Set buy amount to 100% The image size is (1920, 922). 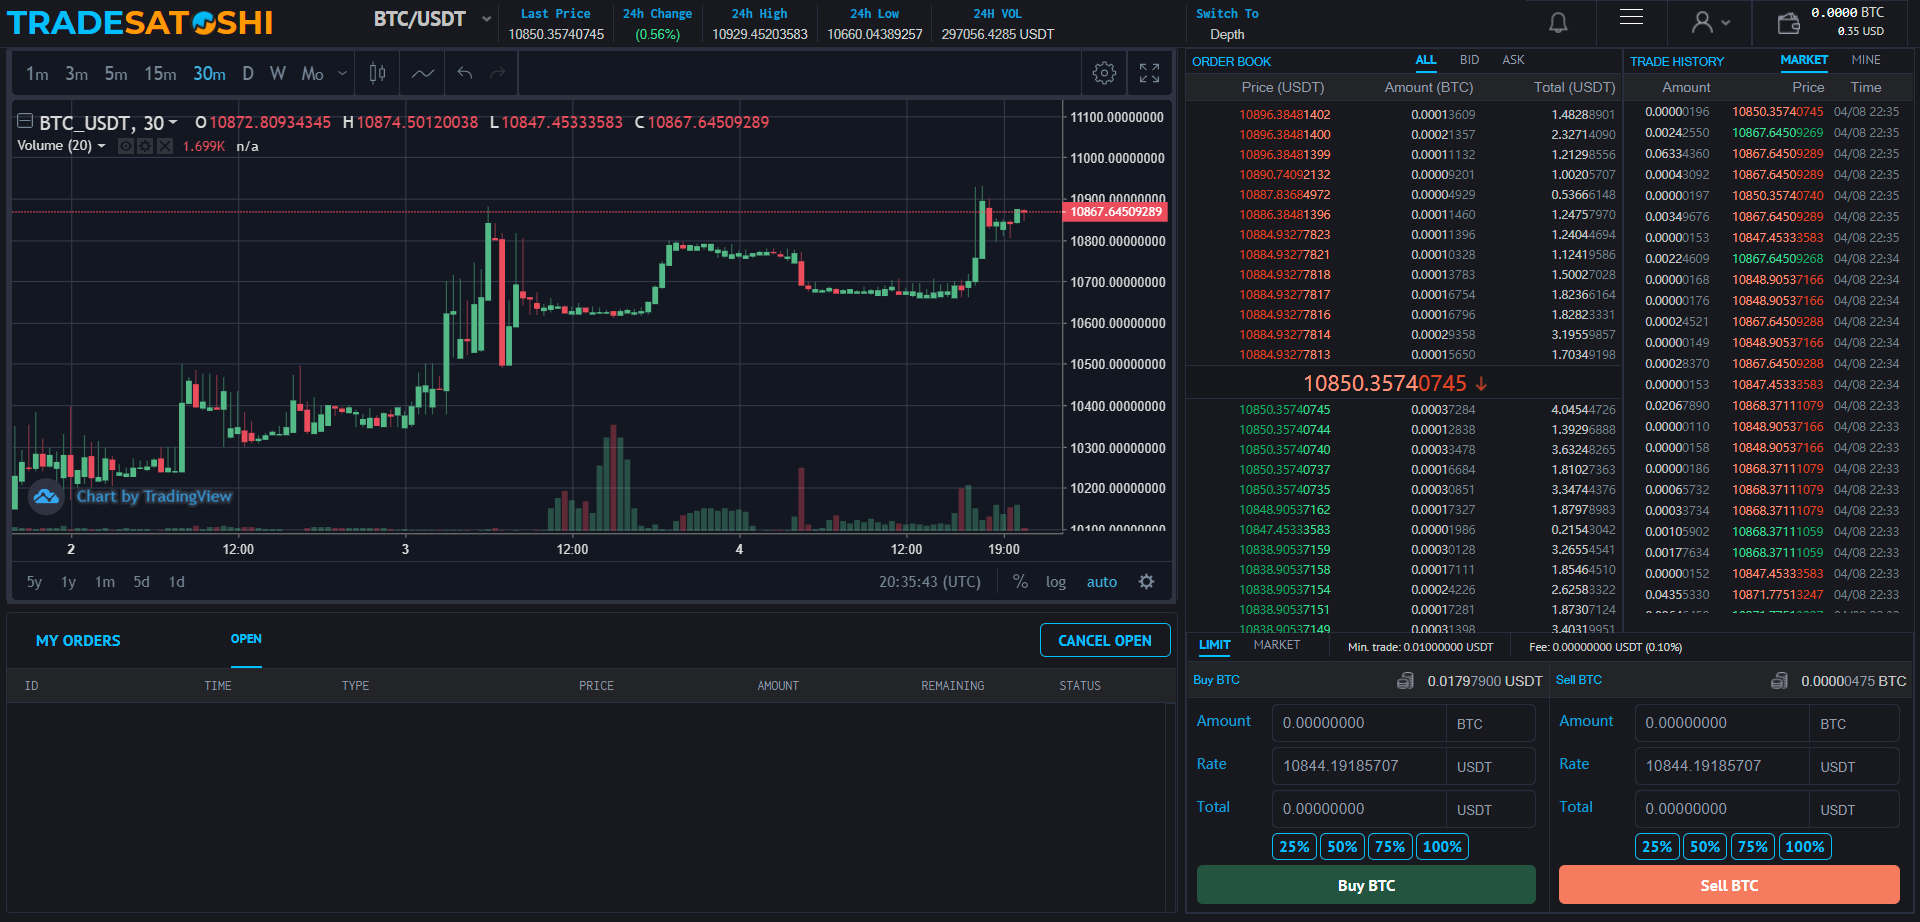(x=1442, y=847)
